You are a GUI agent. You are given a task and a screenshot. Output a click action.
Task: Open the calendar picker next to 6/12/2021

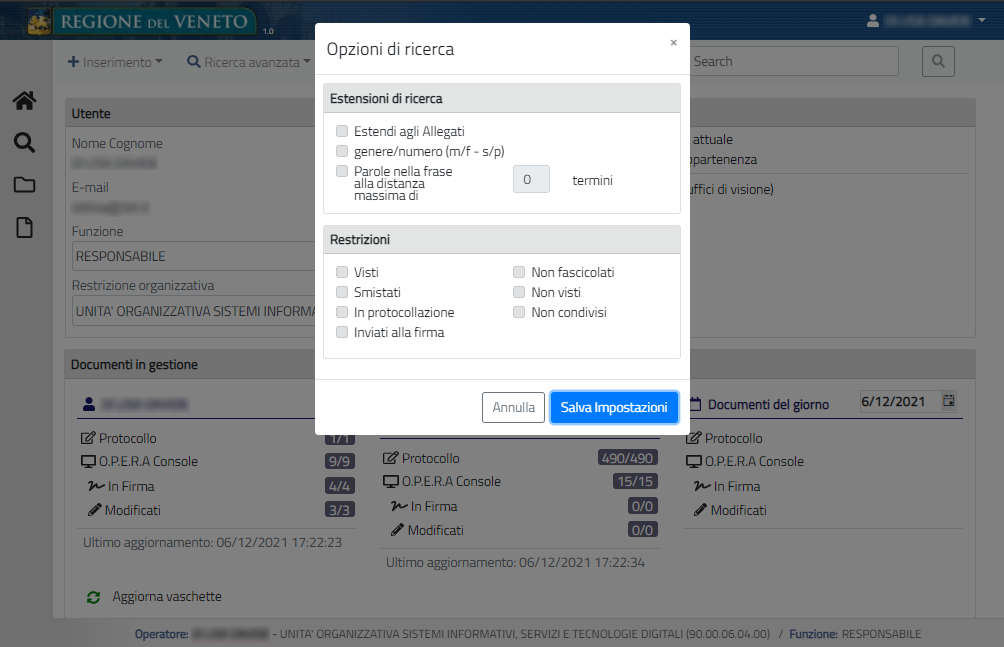point(949,401)
